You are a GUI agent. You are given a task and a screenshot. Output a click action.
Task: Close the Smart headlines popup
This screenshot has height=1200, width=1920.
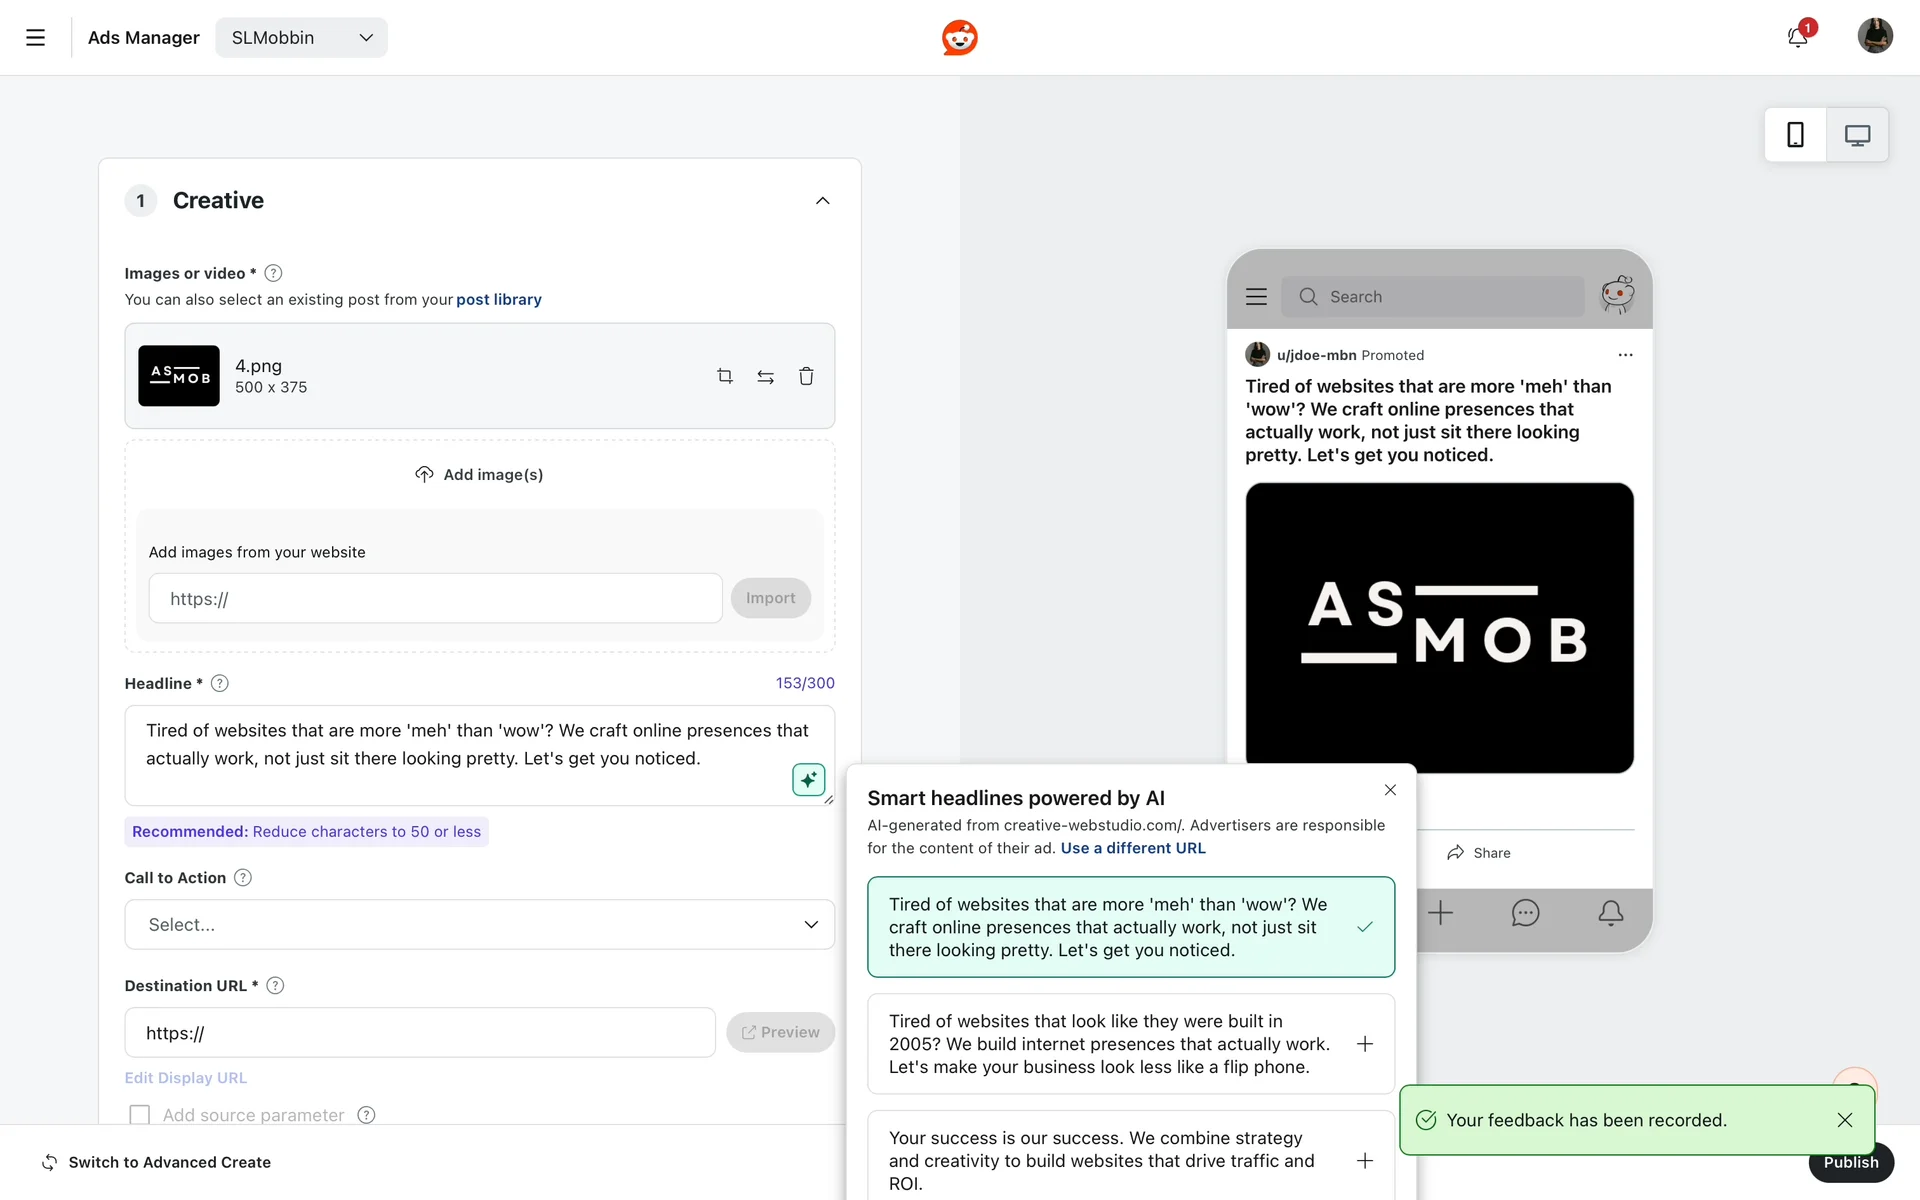point(1390,790)
